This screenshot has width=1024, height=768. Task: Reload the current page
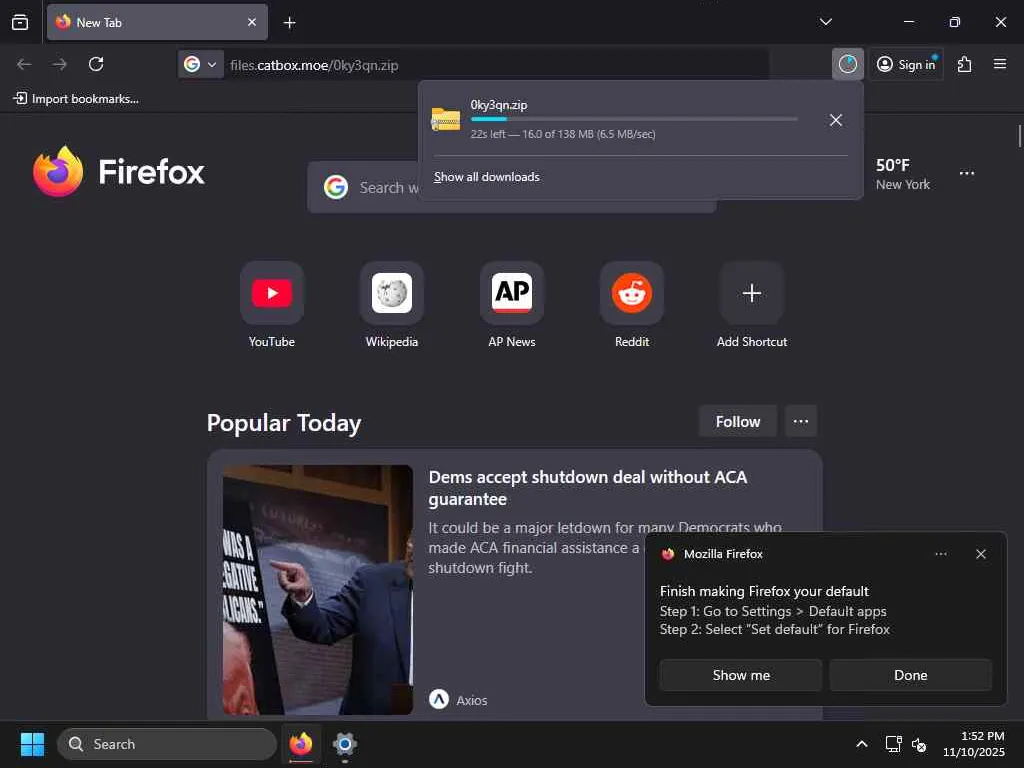pyautogui.click(x=96, y=64)
